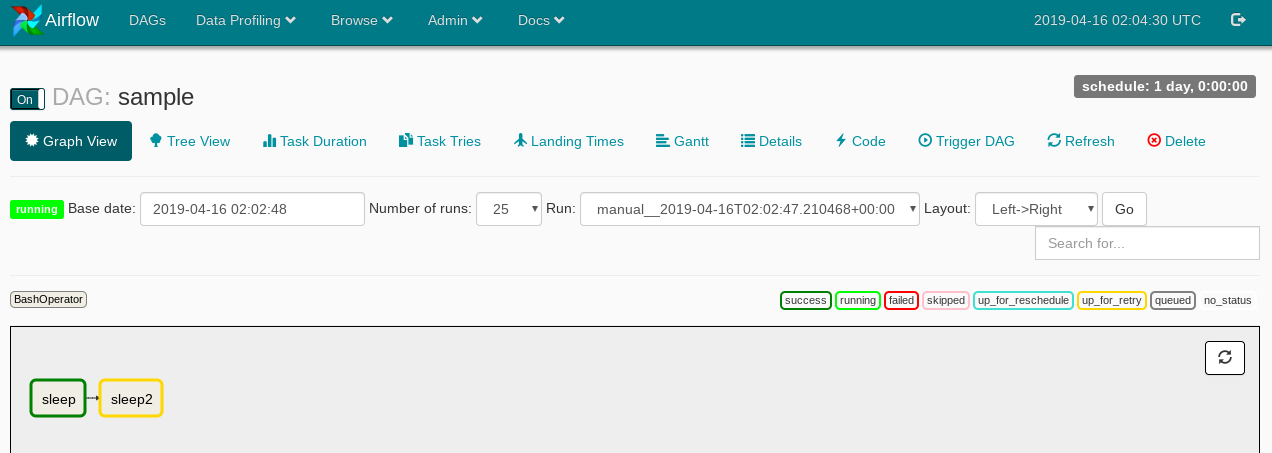View the DAG Code tab
The width and height of the screenshot is (1272, 453).
pos(860,141)
